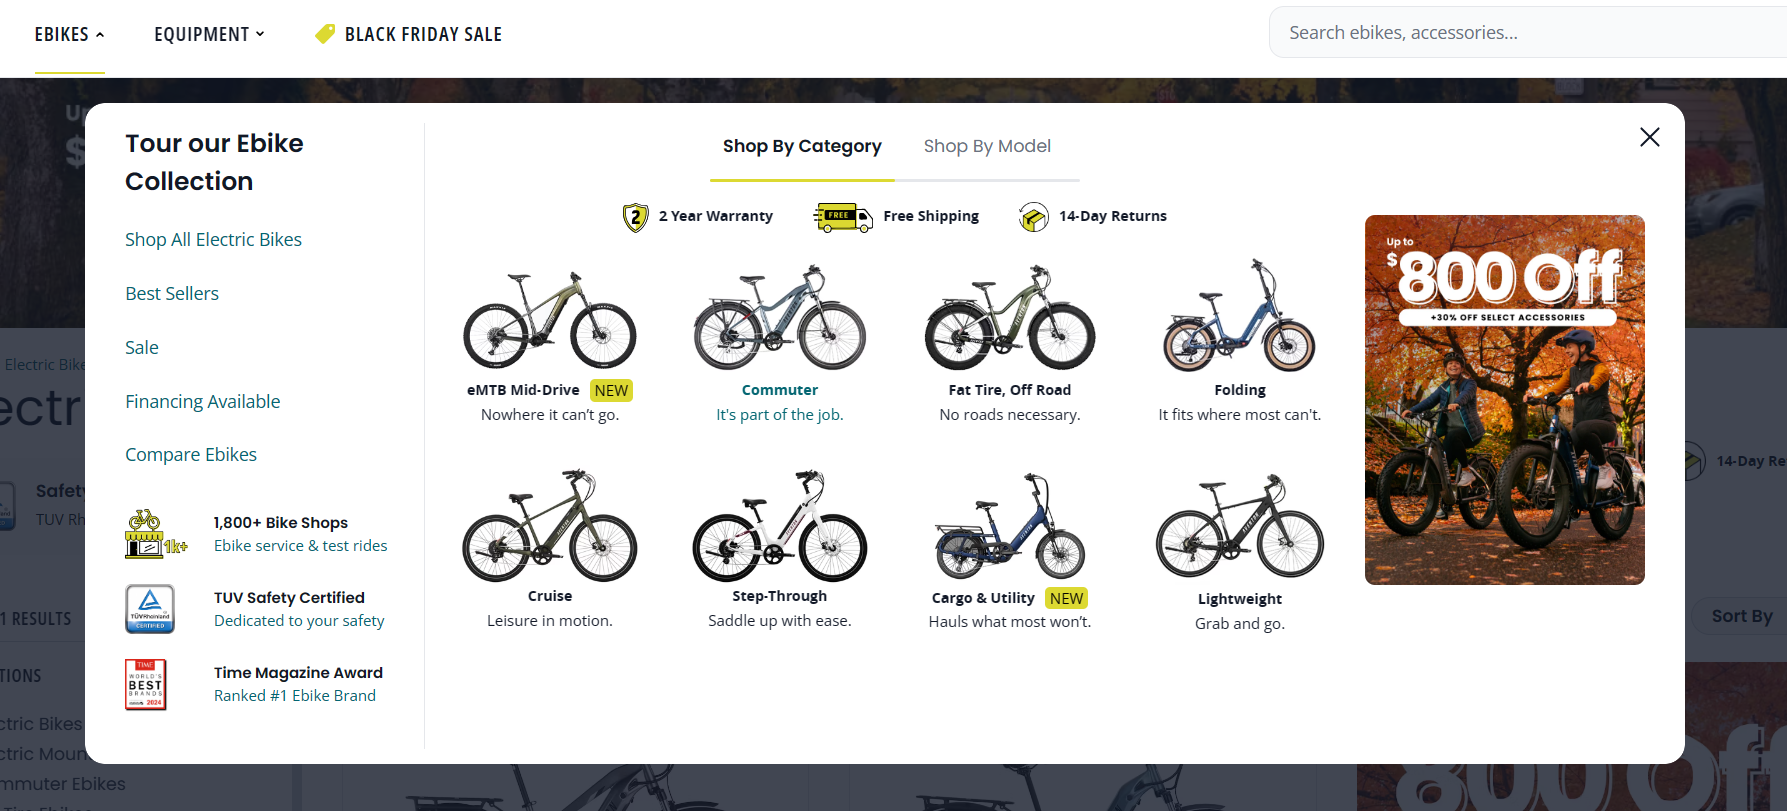Select the Folding ebike thumbnail

(x=1239, y=317)
